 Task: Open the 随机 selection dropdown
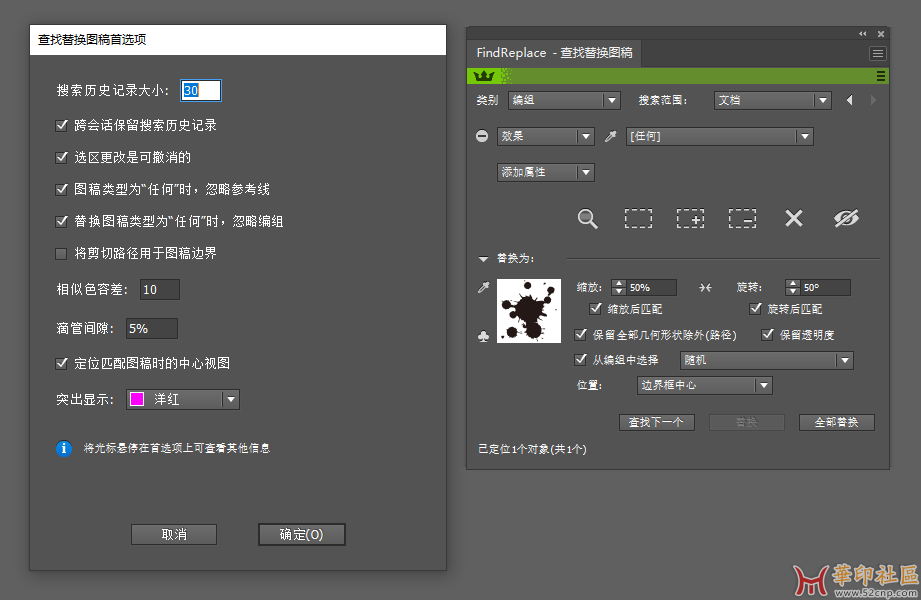click(766, 360)
